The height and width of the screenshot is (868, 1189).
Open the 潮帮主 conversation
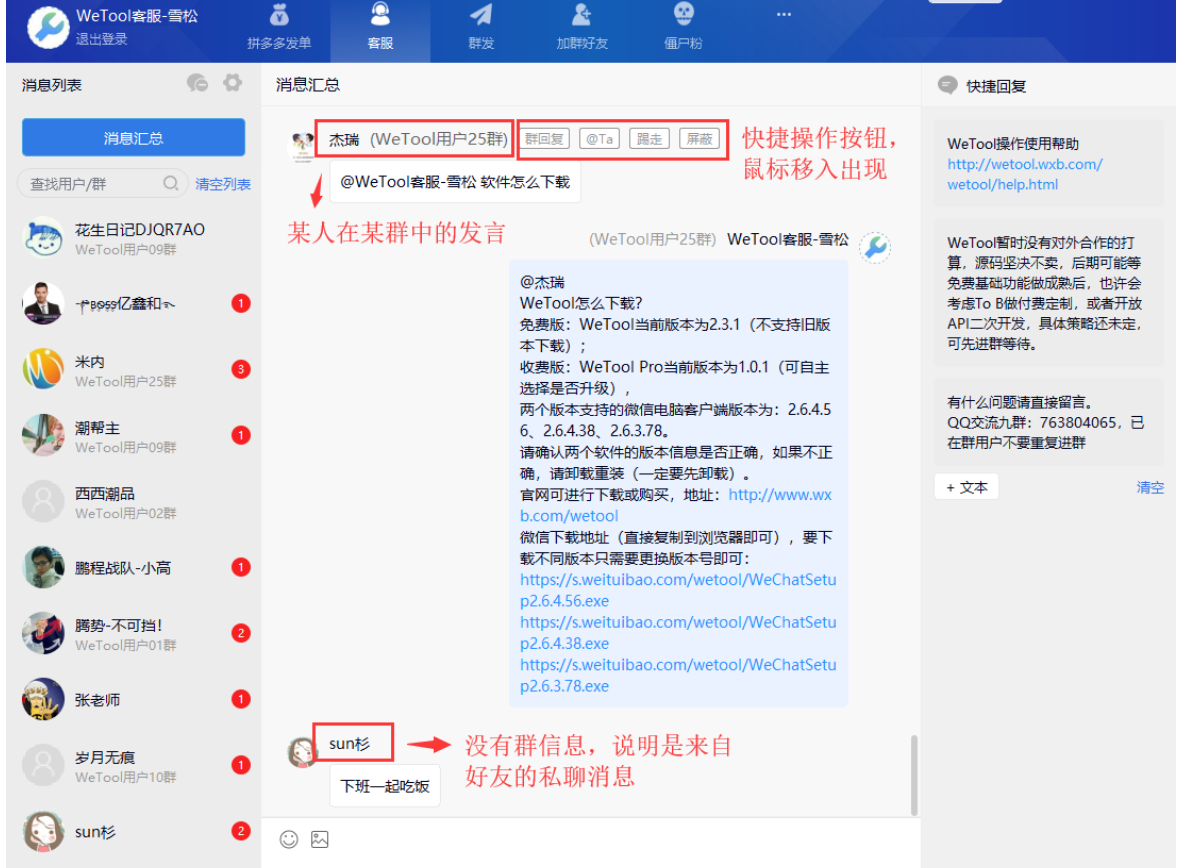pos(133,436)
